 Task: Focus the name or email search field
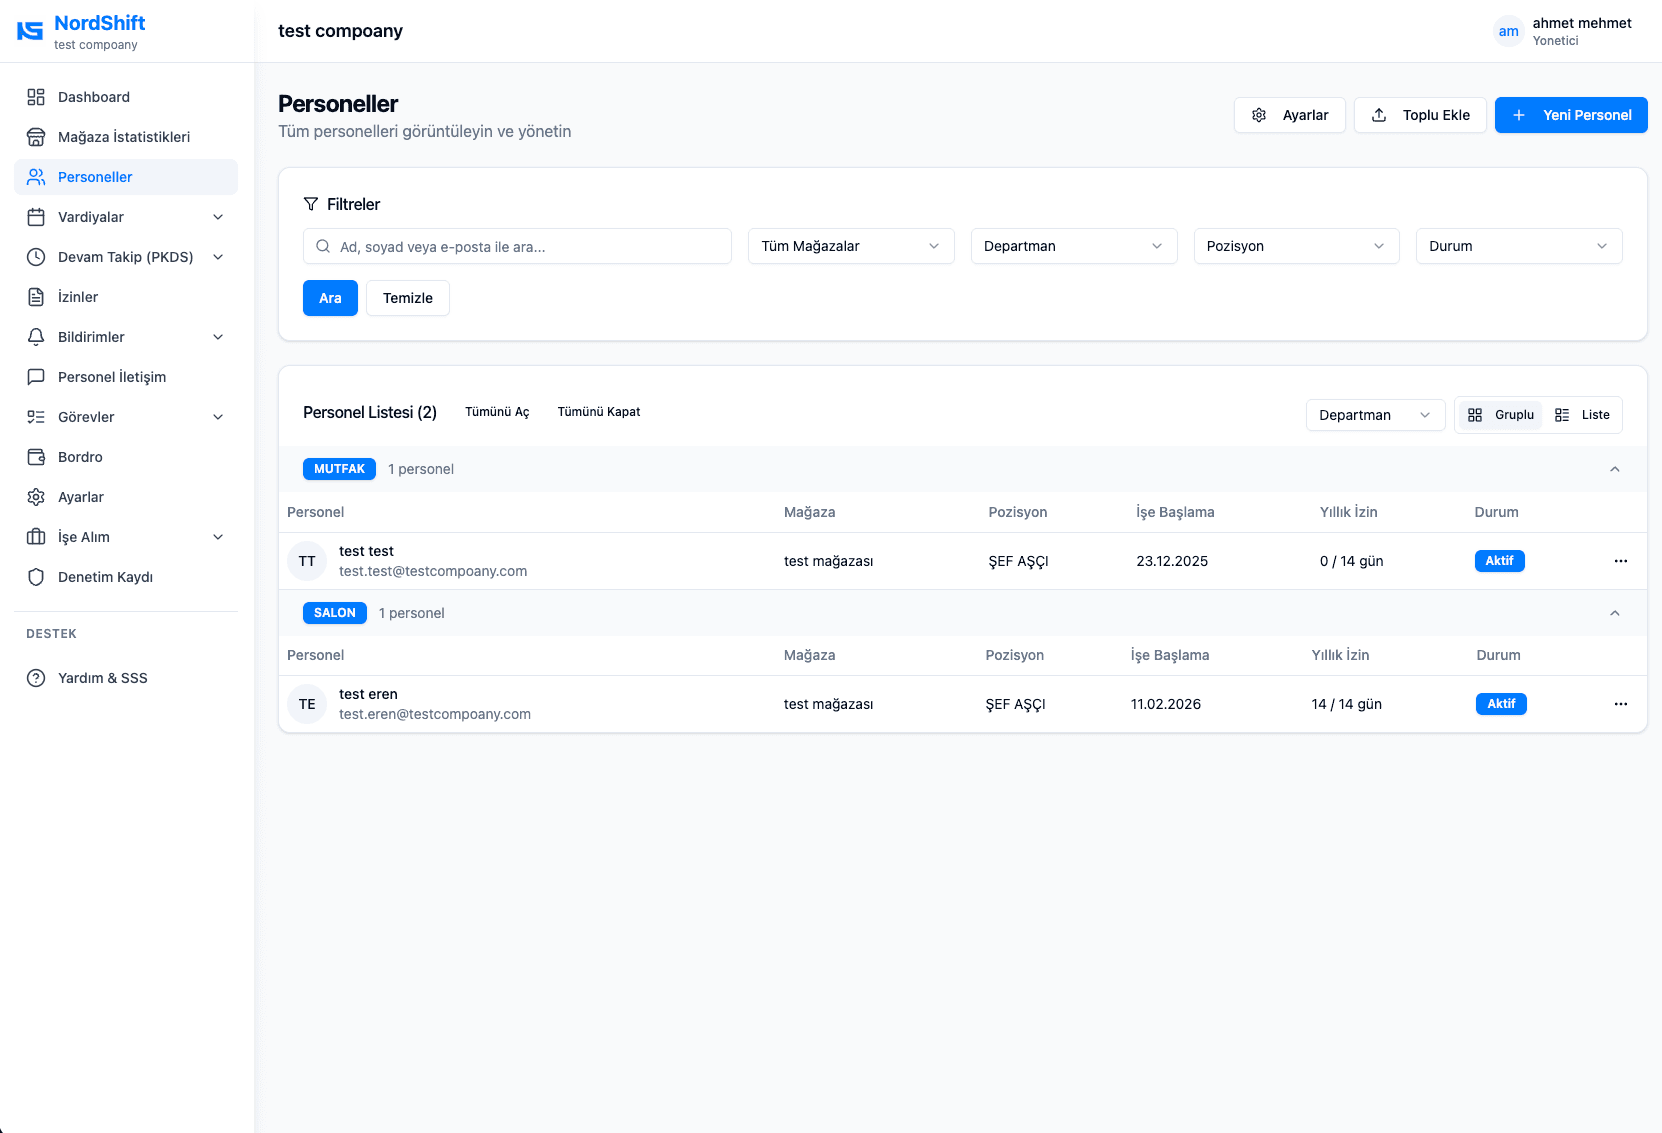pyautogui.click(x=517, y=246)
